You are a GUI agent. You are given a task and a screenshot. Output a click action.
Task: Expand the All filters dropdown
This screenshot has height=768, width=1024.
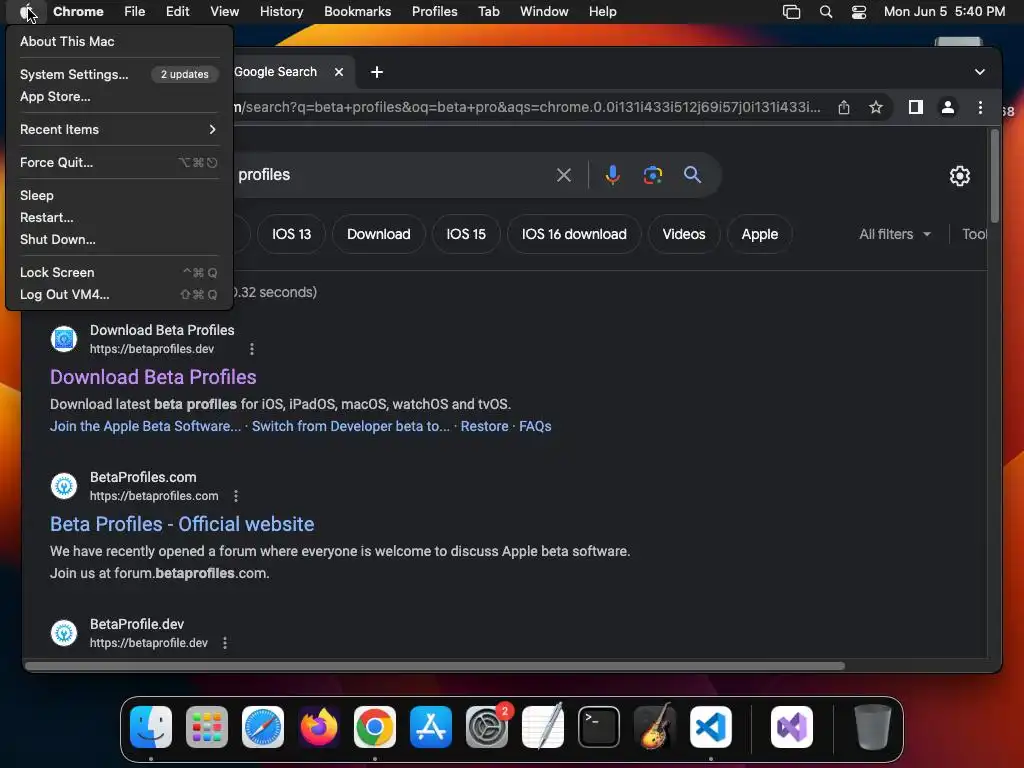coord(895,234)
